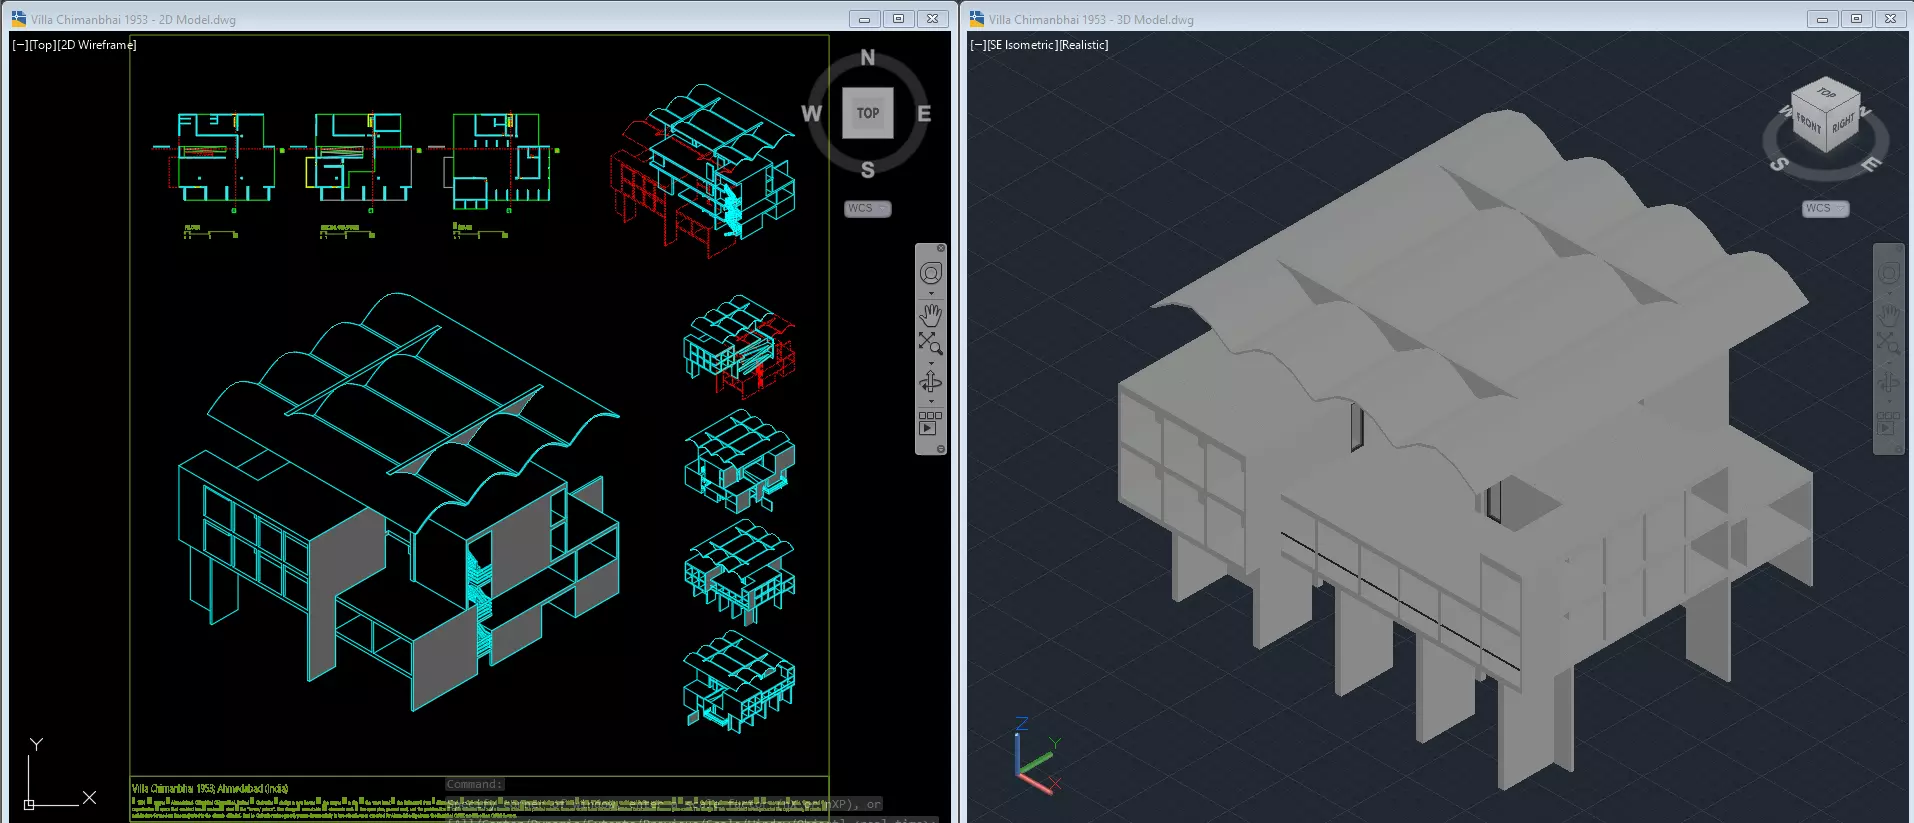1914x823 pixels.
Task: Click RIGHT face of the 3D ViewCube
Action: point(1843,124)
